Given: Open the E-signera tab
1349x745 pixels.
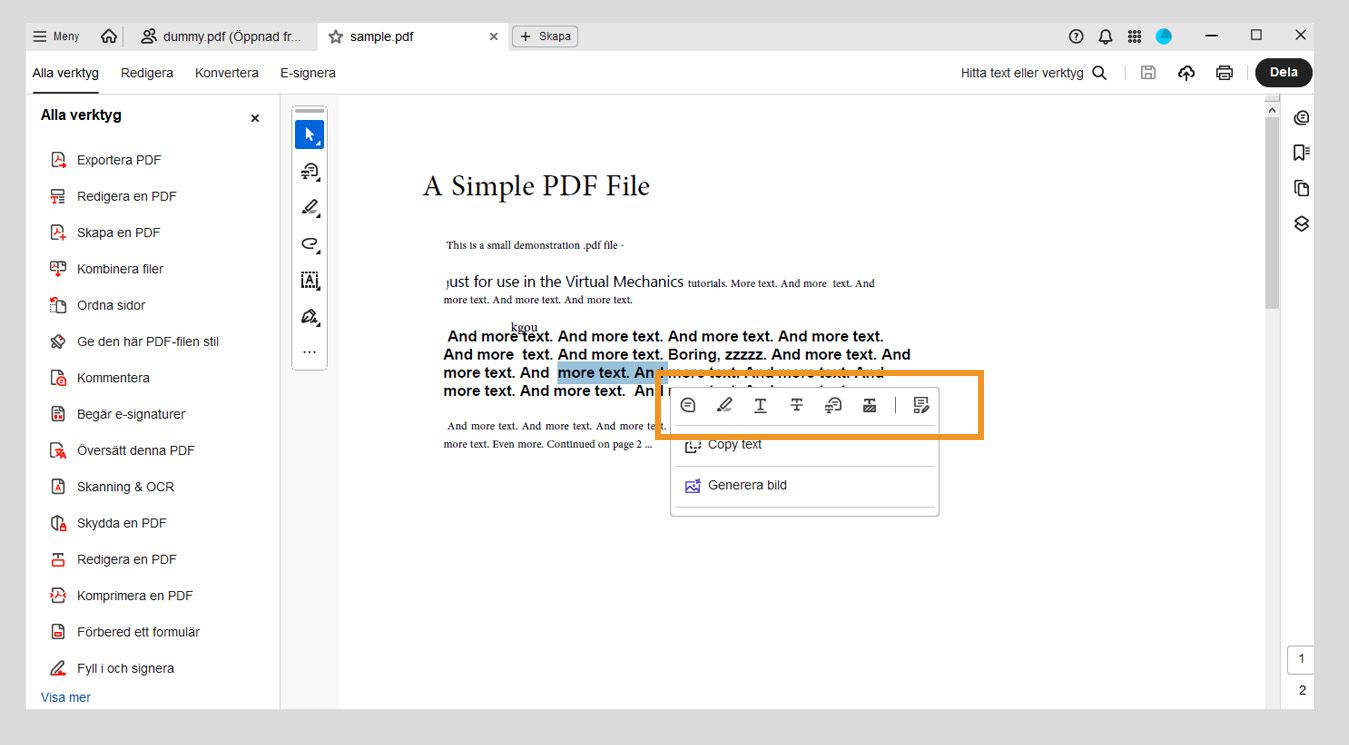Looking at the screenshot, I should 308,73.
